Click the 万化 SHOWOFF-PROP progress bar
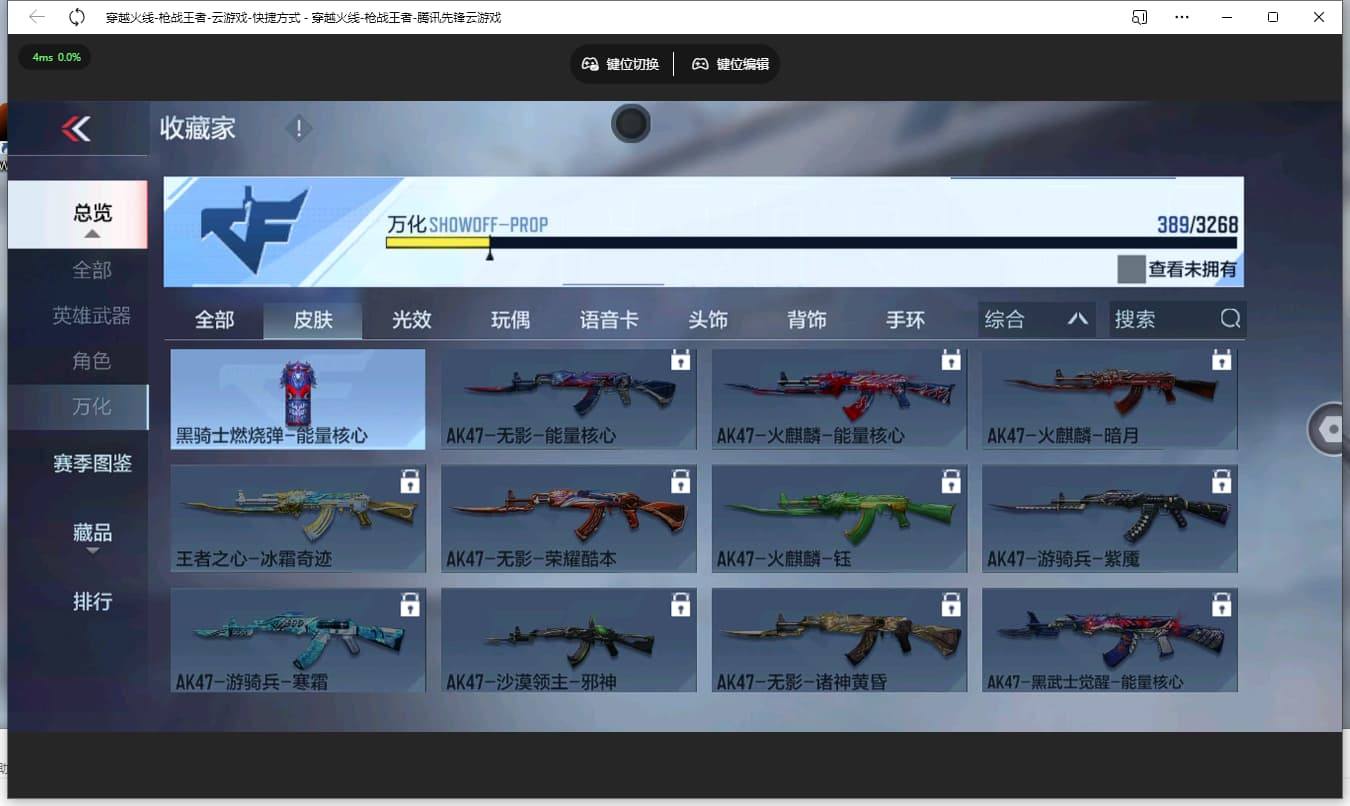1350x806 pixels. [x=700, y=240]
